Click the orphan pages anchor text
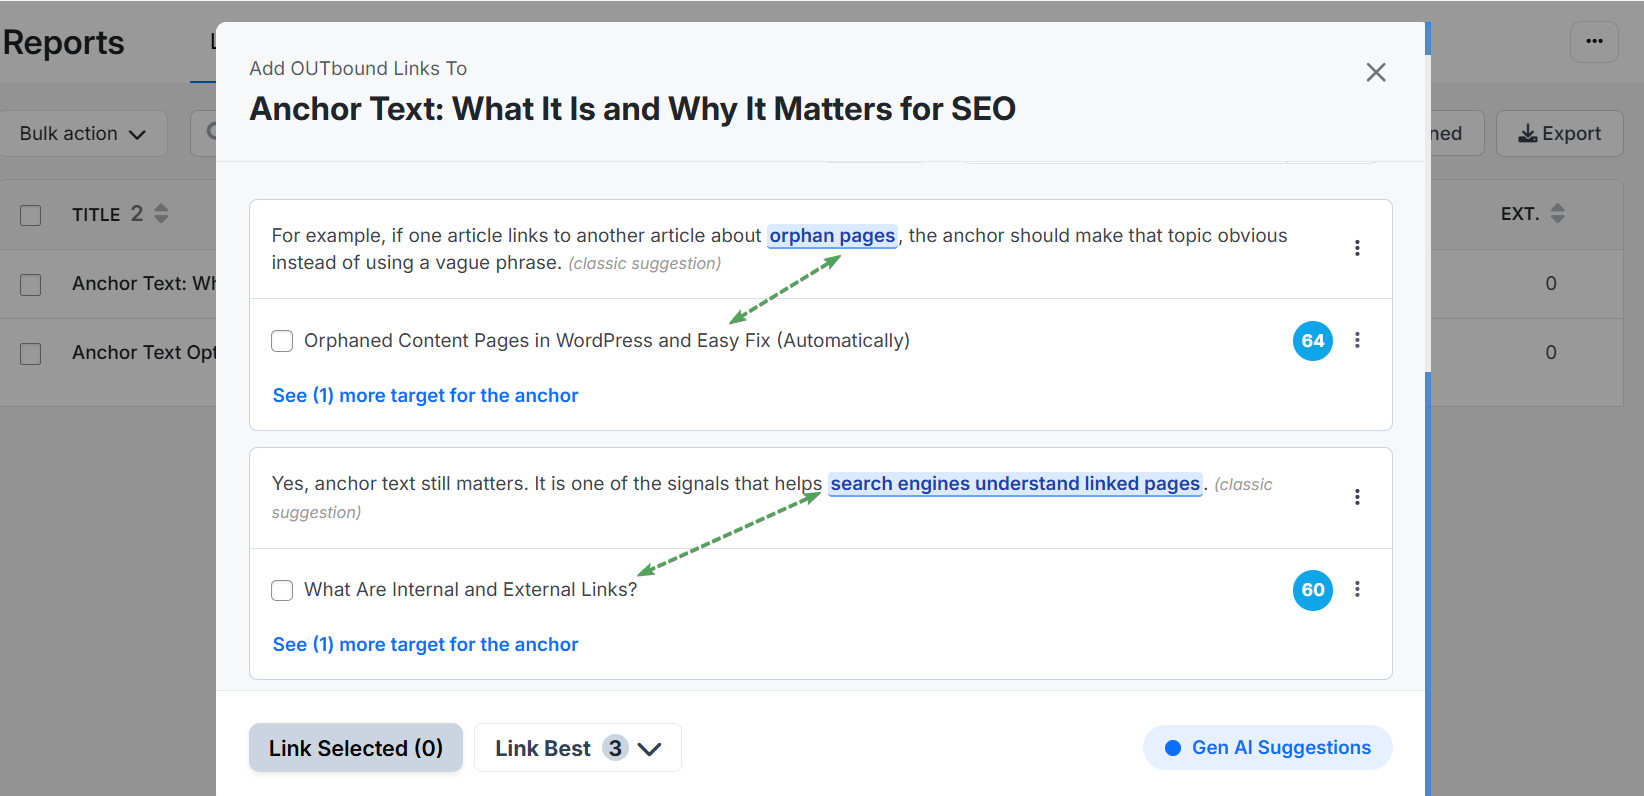The width and height of the screenshot is (1644, 796). [x=832, y=236]
